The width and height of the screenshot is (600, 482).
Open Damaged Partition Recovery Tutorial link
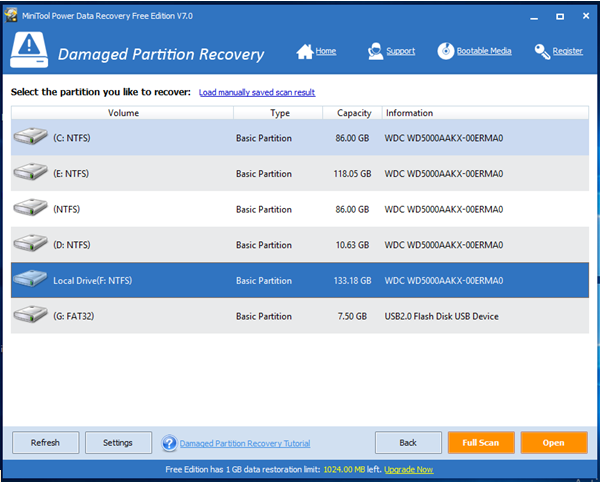point(245,443)
